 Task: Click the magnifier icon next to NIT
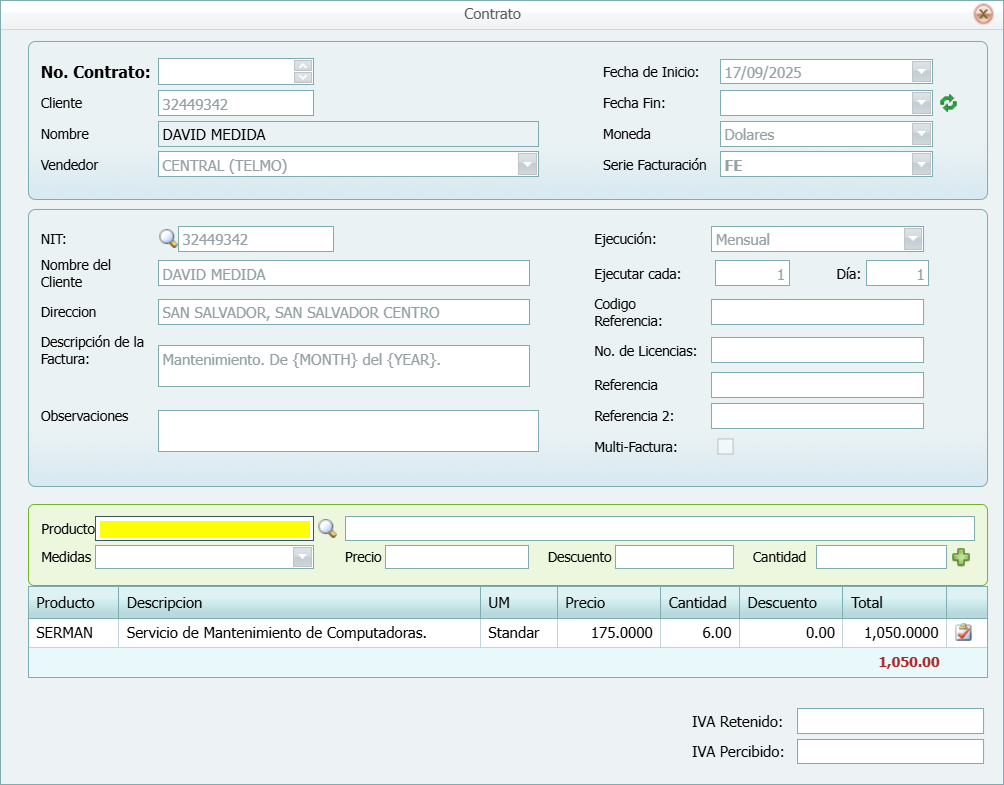click(168, 239)
